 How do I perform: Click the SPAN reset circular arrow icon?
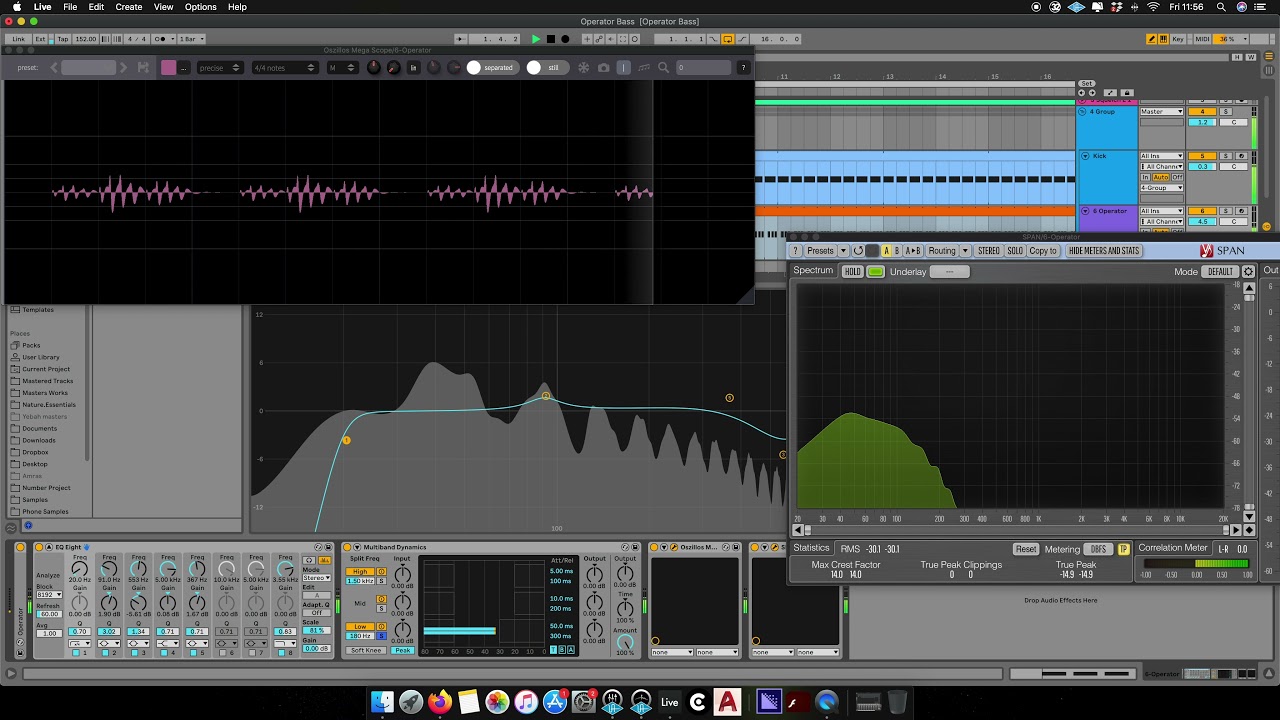(857, 251)
